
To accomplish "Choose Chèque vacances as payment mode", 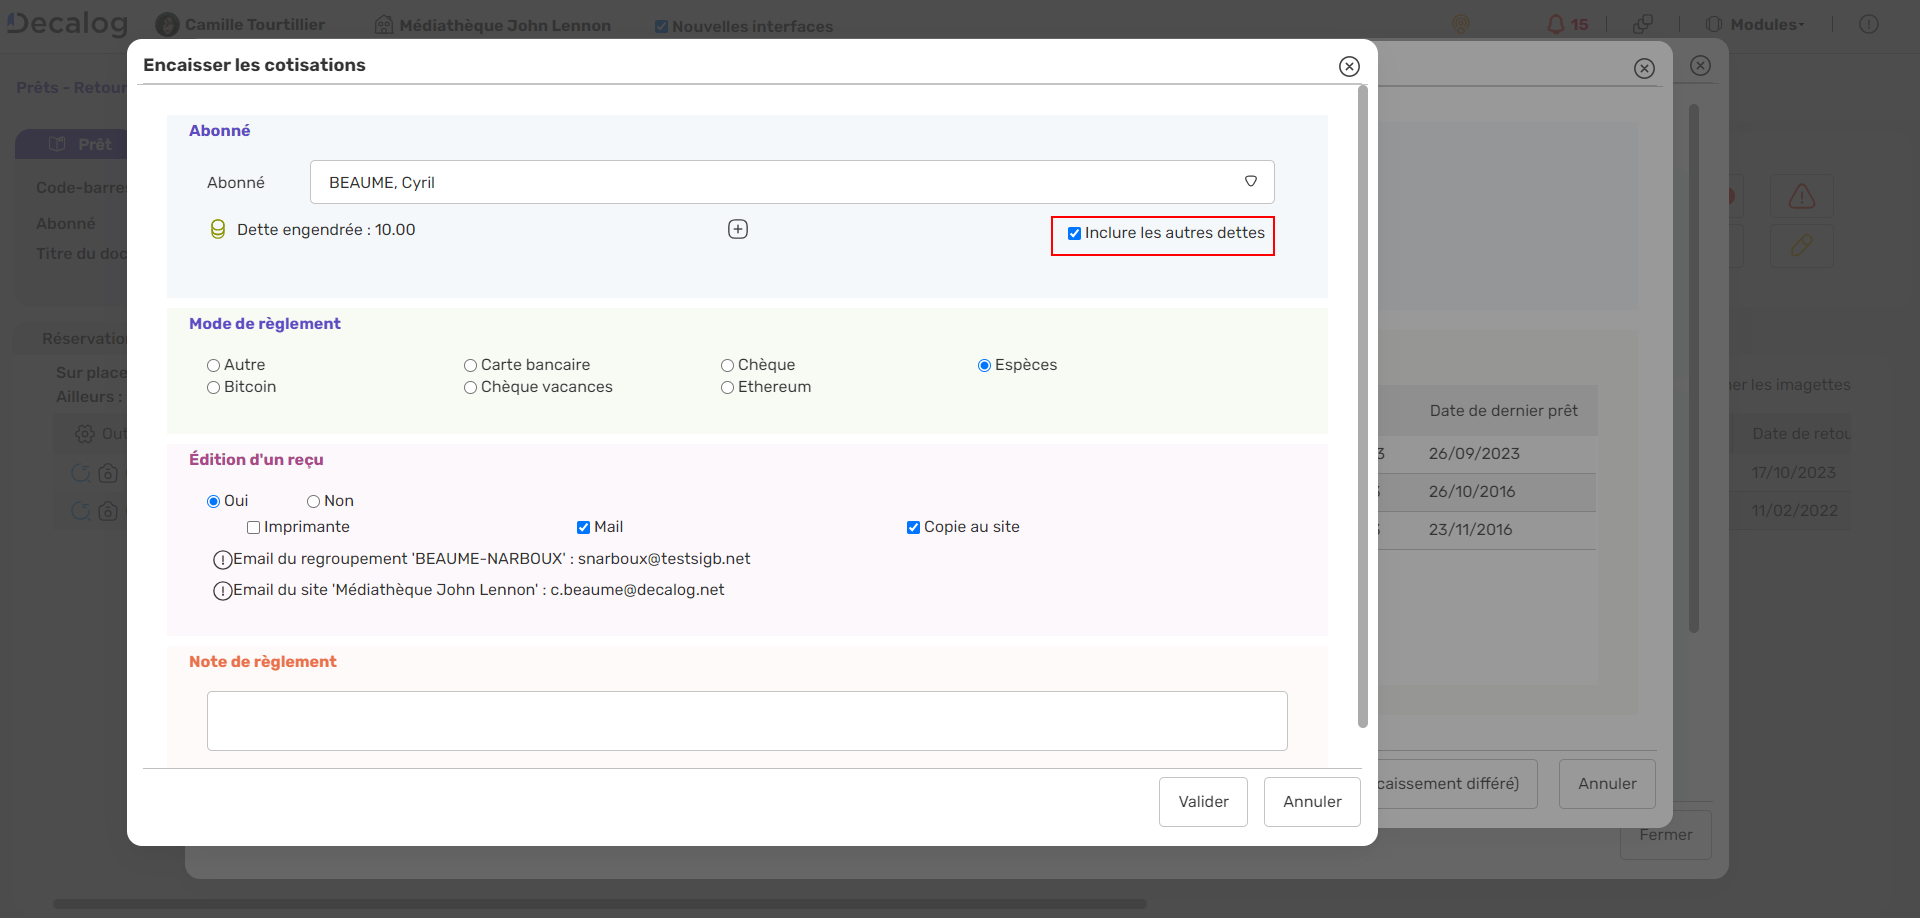I will coord(470,388).
